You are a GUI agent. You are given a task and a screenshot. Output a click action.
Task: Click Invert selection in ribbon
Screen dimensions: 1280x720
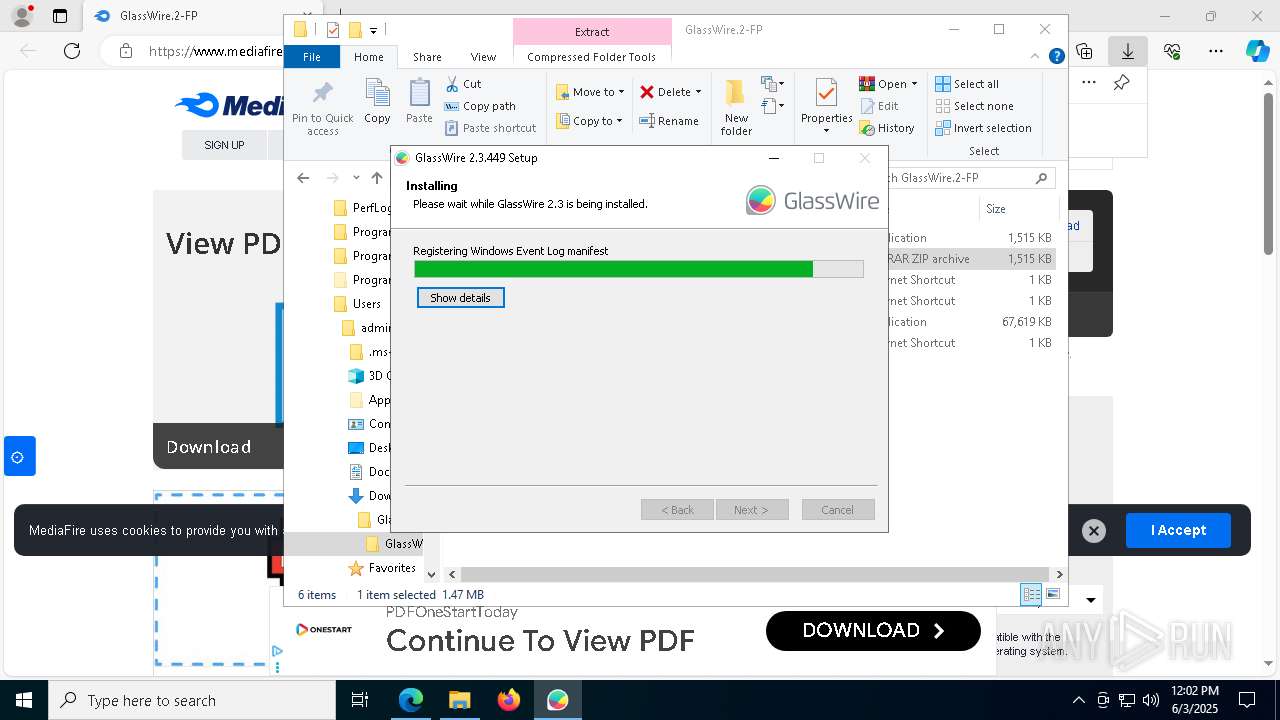point(983,128)
